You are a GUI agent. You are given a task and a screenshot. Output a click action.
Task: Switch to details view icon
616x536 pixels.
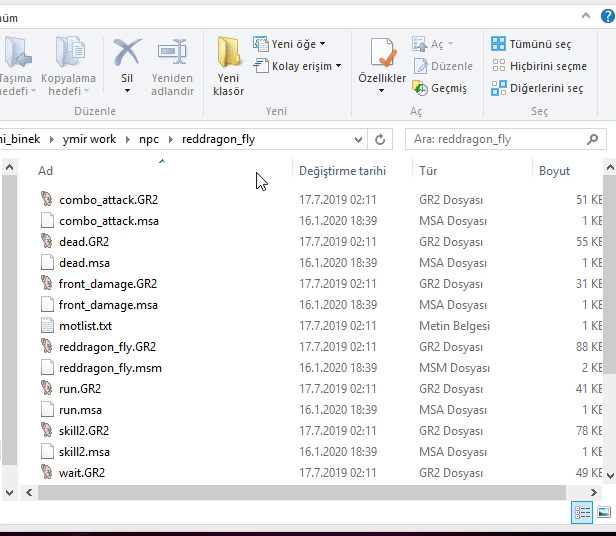(582, 512)
